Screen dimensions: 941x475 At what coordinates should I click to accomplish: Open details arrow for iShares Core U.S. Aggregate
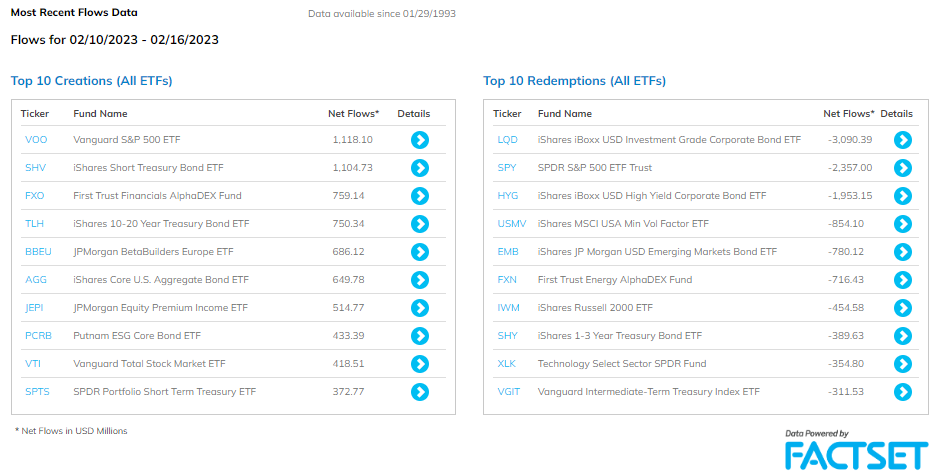click(419, 280)
